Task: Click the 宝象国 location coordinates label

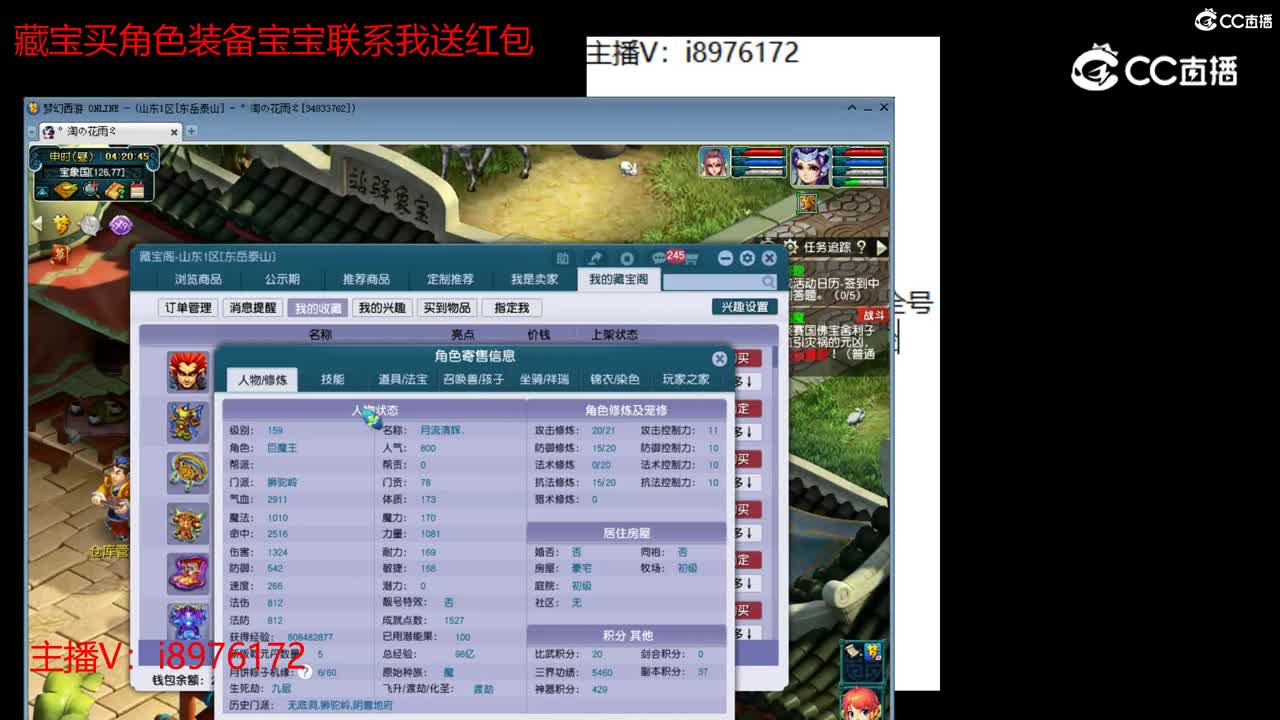Action: pyautogui.click(x=91, y=172)
